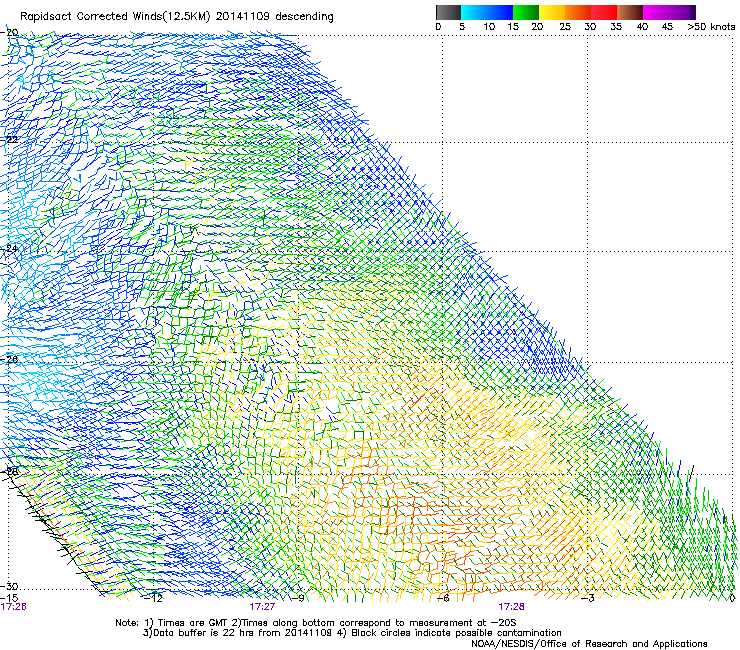Click the '-15' longitude axis label

tap(9, 598)
